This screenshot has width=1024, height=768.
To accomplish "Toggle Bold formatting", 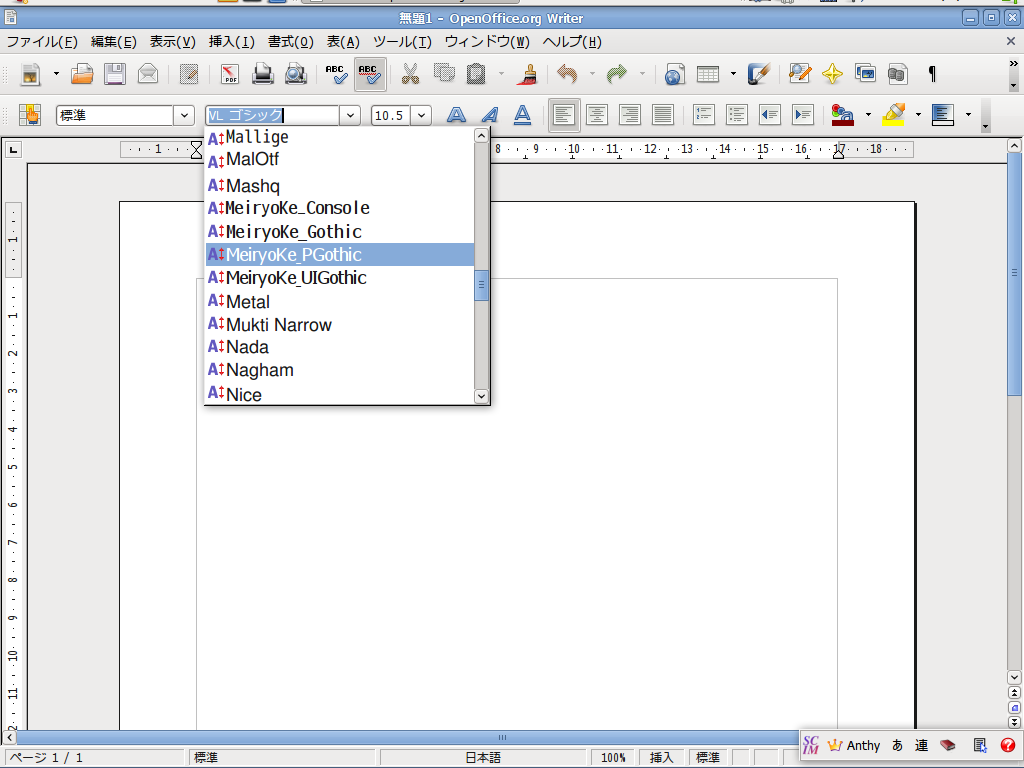I will pyautogui.click(x=456, y=115).
